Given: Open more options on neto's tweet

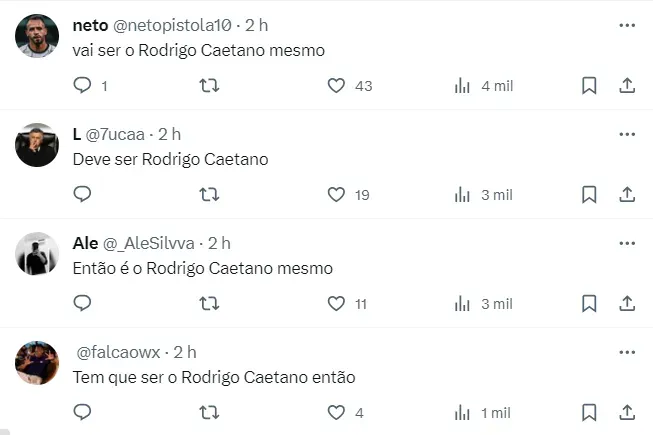Looking at the screenshot, I should [627, 24].
